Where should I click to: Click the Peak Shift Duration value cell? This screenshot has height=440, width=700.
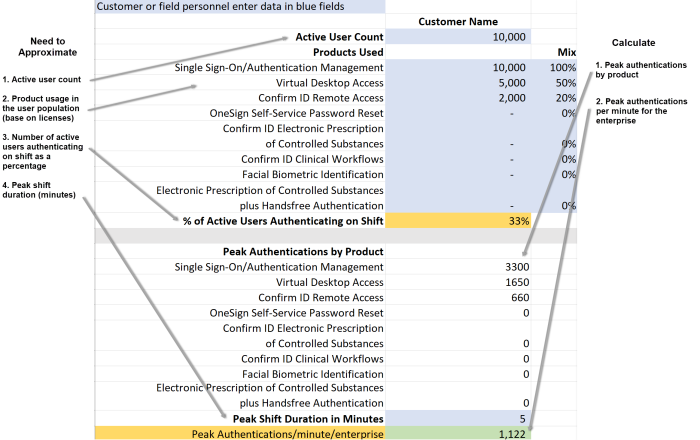[x=458, y=418]
